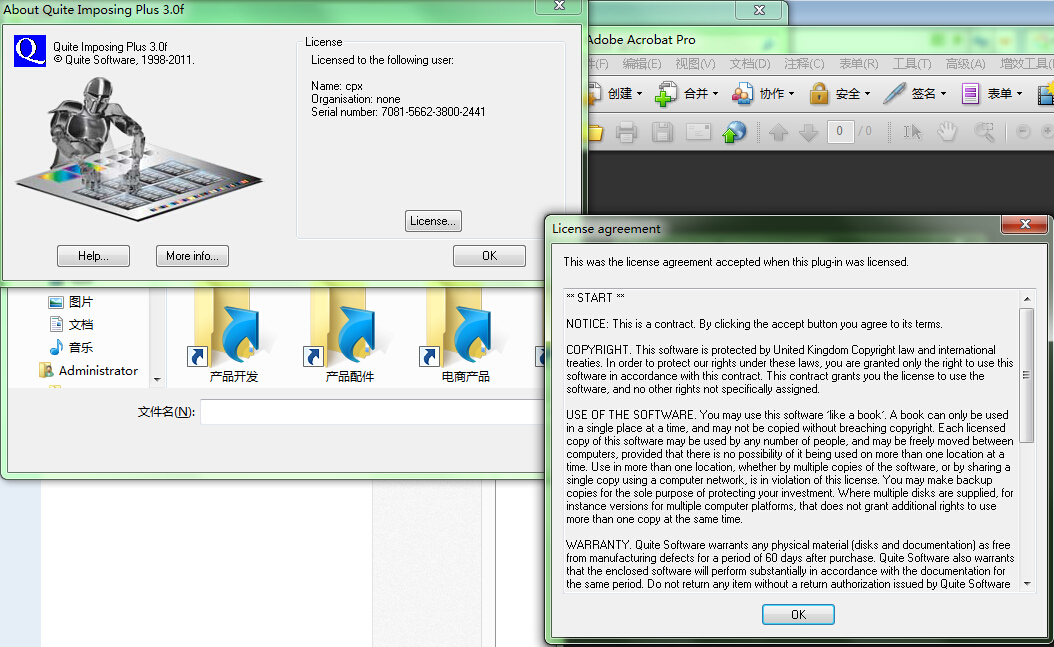
Task: Select the 产品开发 folder shortcut
Action: [x=233, y=336]
